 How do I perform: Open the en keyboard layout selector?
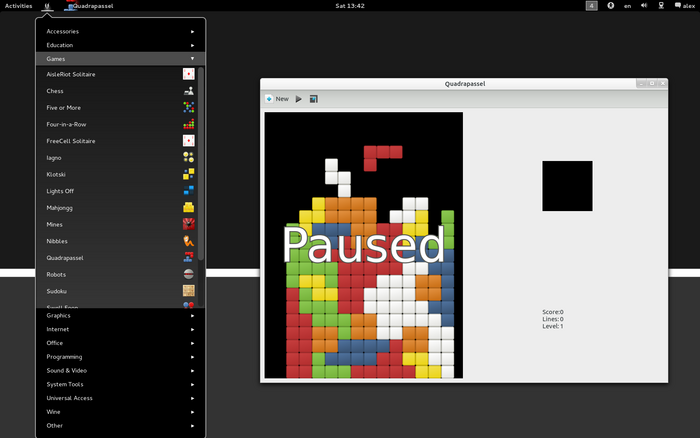627,6
